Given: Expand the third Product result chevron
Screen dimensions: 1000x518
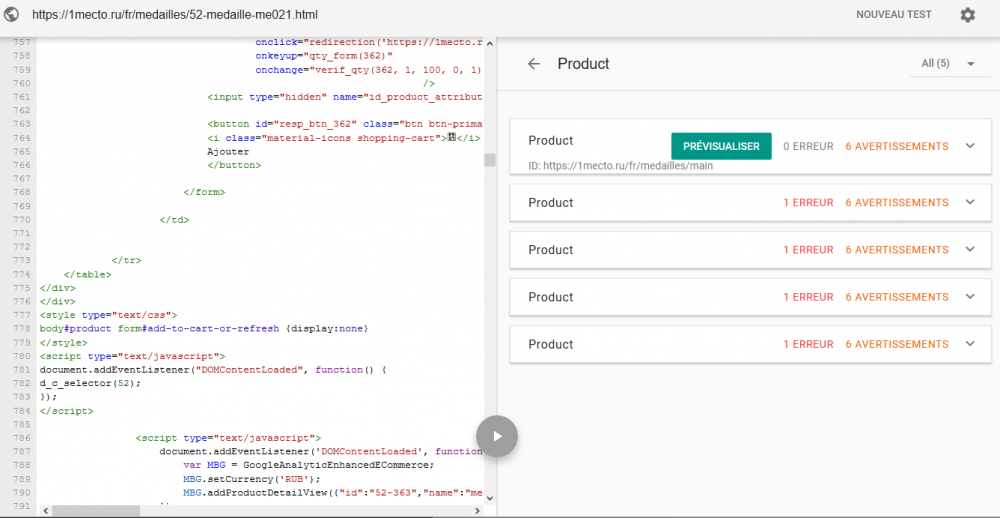Looking at the screenshot, I should pyautogui.click(x=969, y=250).
